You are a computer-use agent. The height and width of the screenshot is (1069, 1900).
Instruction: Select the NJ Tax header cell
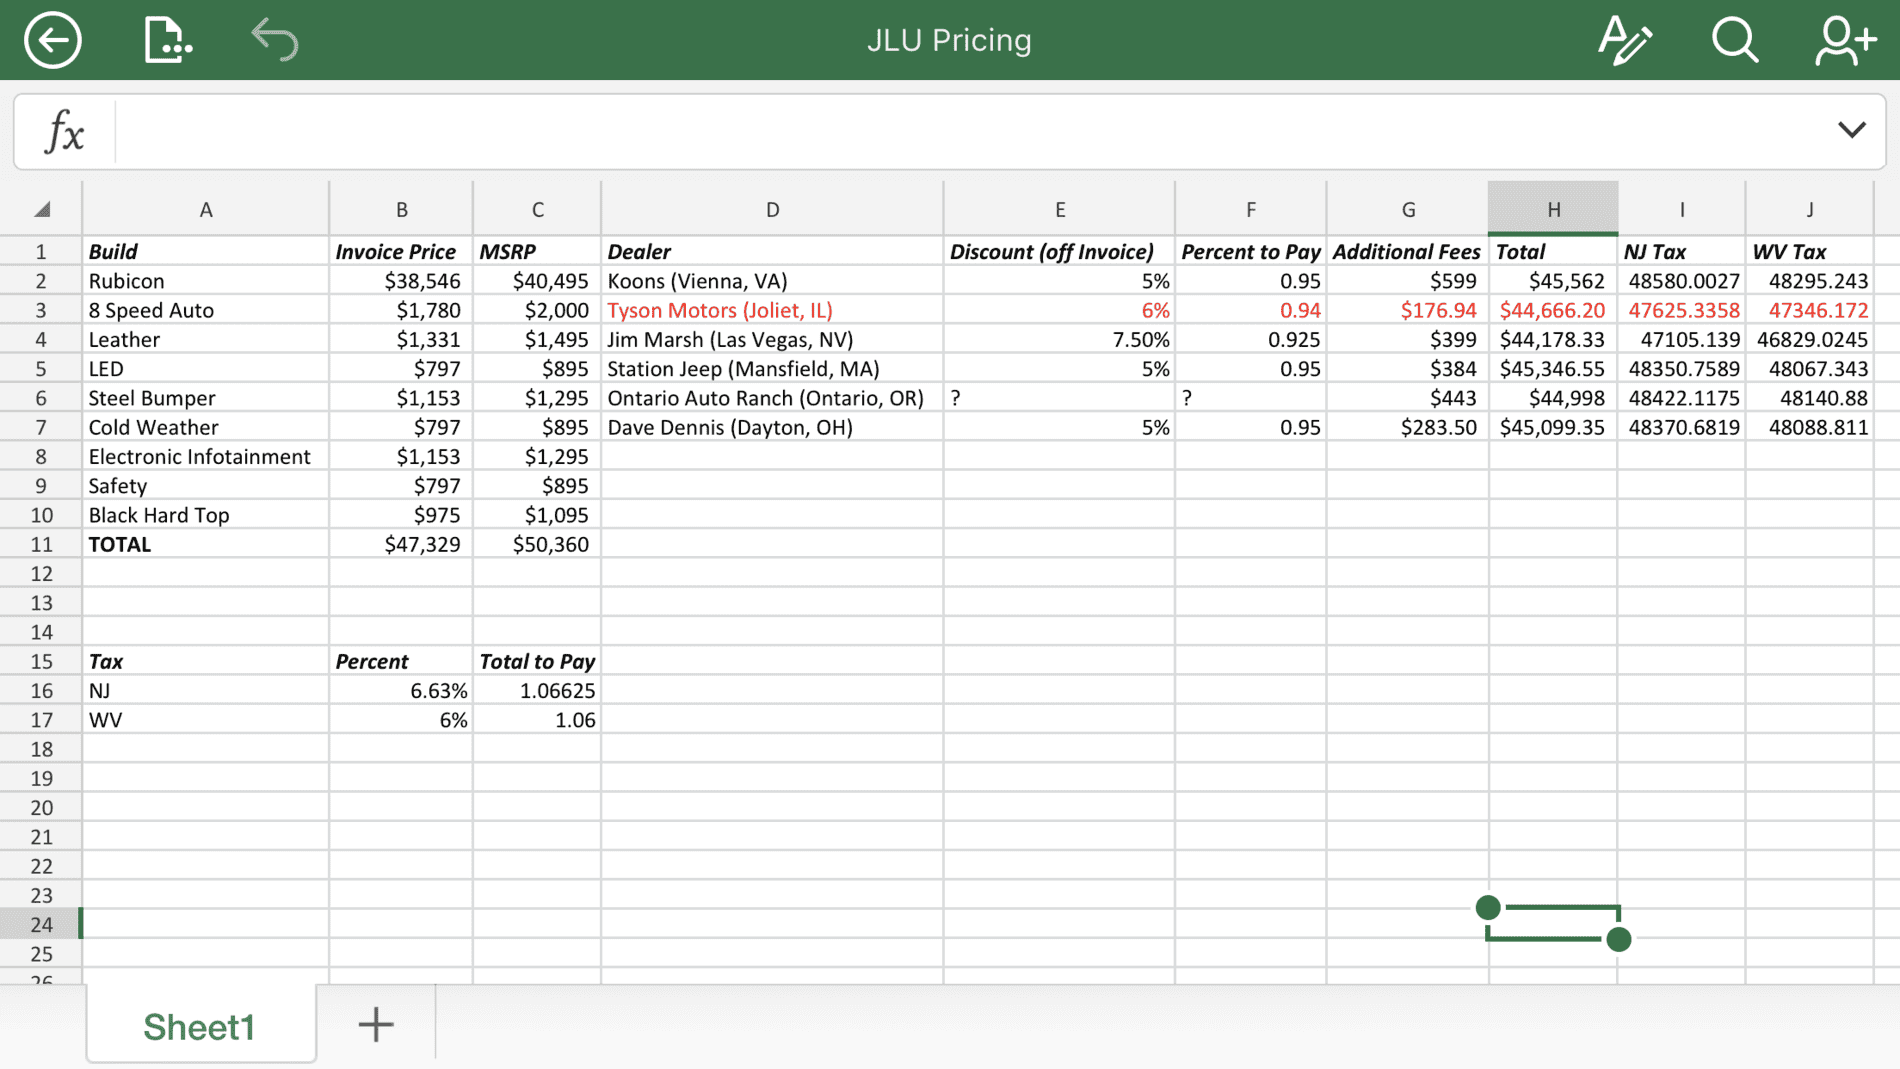point(1682,252)
